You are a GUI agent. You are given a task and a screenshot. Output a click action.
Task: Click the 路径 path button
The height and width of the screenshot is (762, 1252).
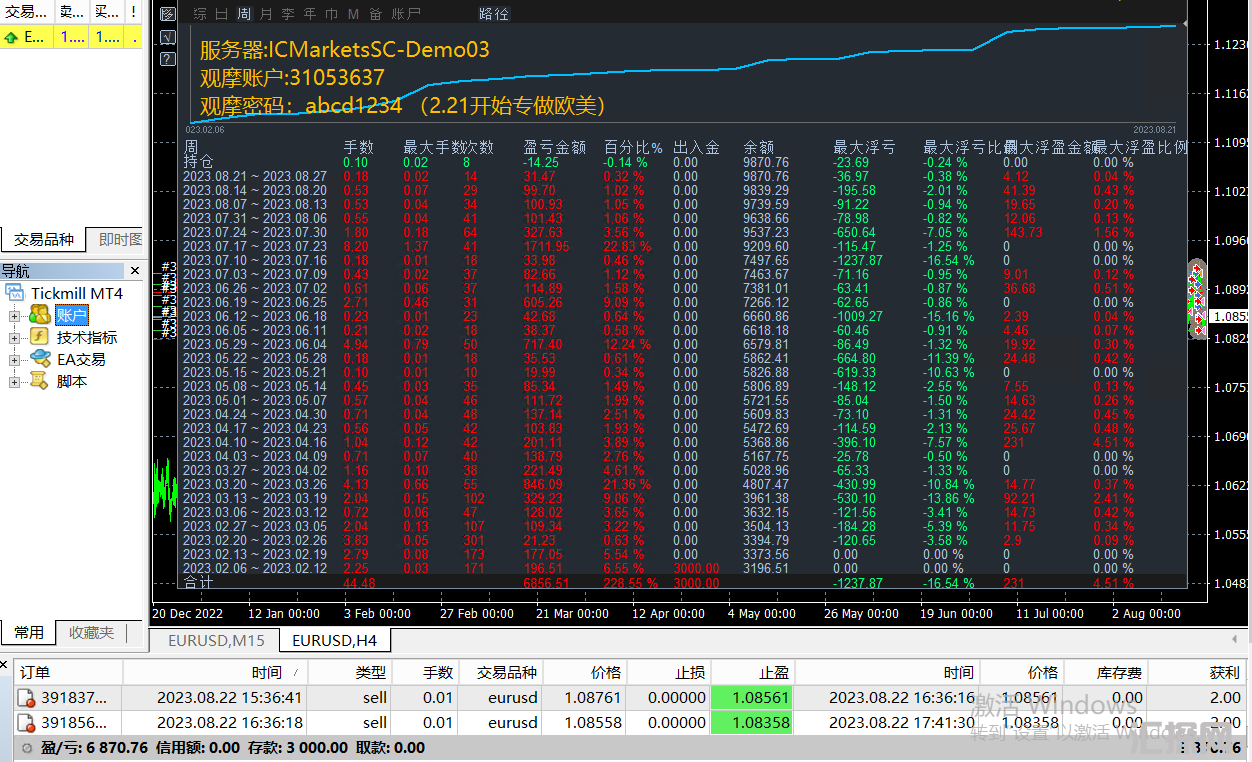(x=494, y=14)
